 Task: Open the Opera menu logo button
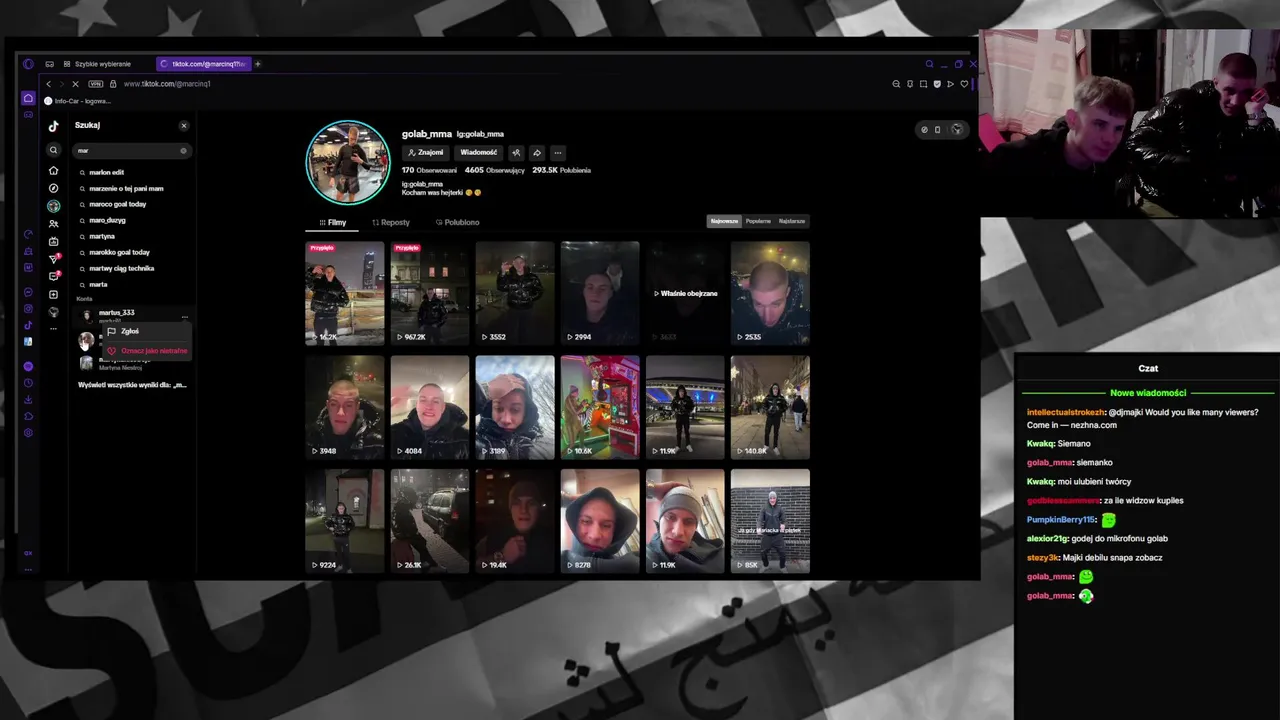(x=28, y=64)
